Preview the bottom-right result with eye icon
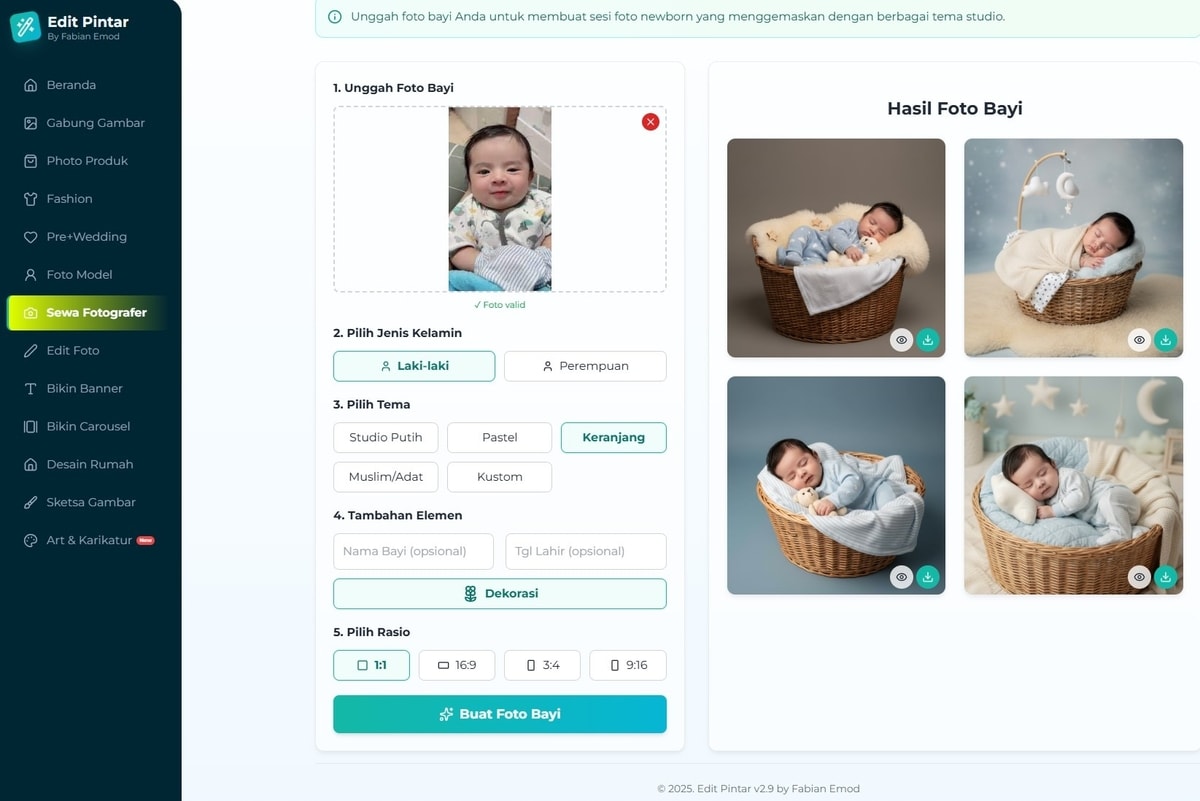 pos(1139,577)
